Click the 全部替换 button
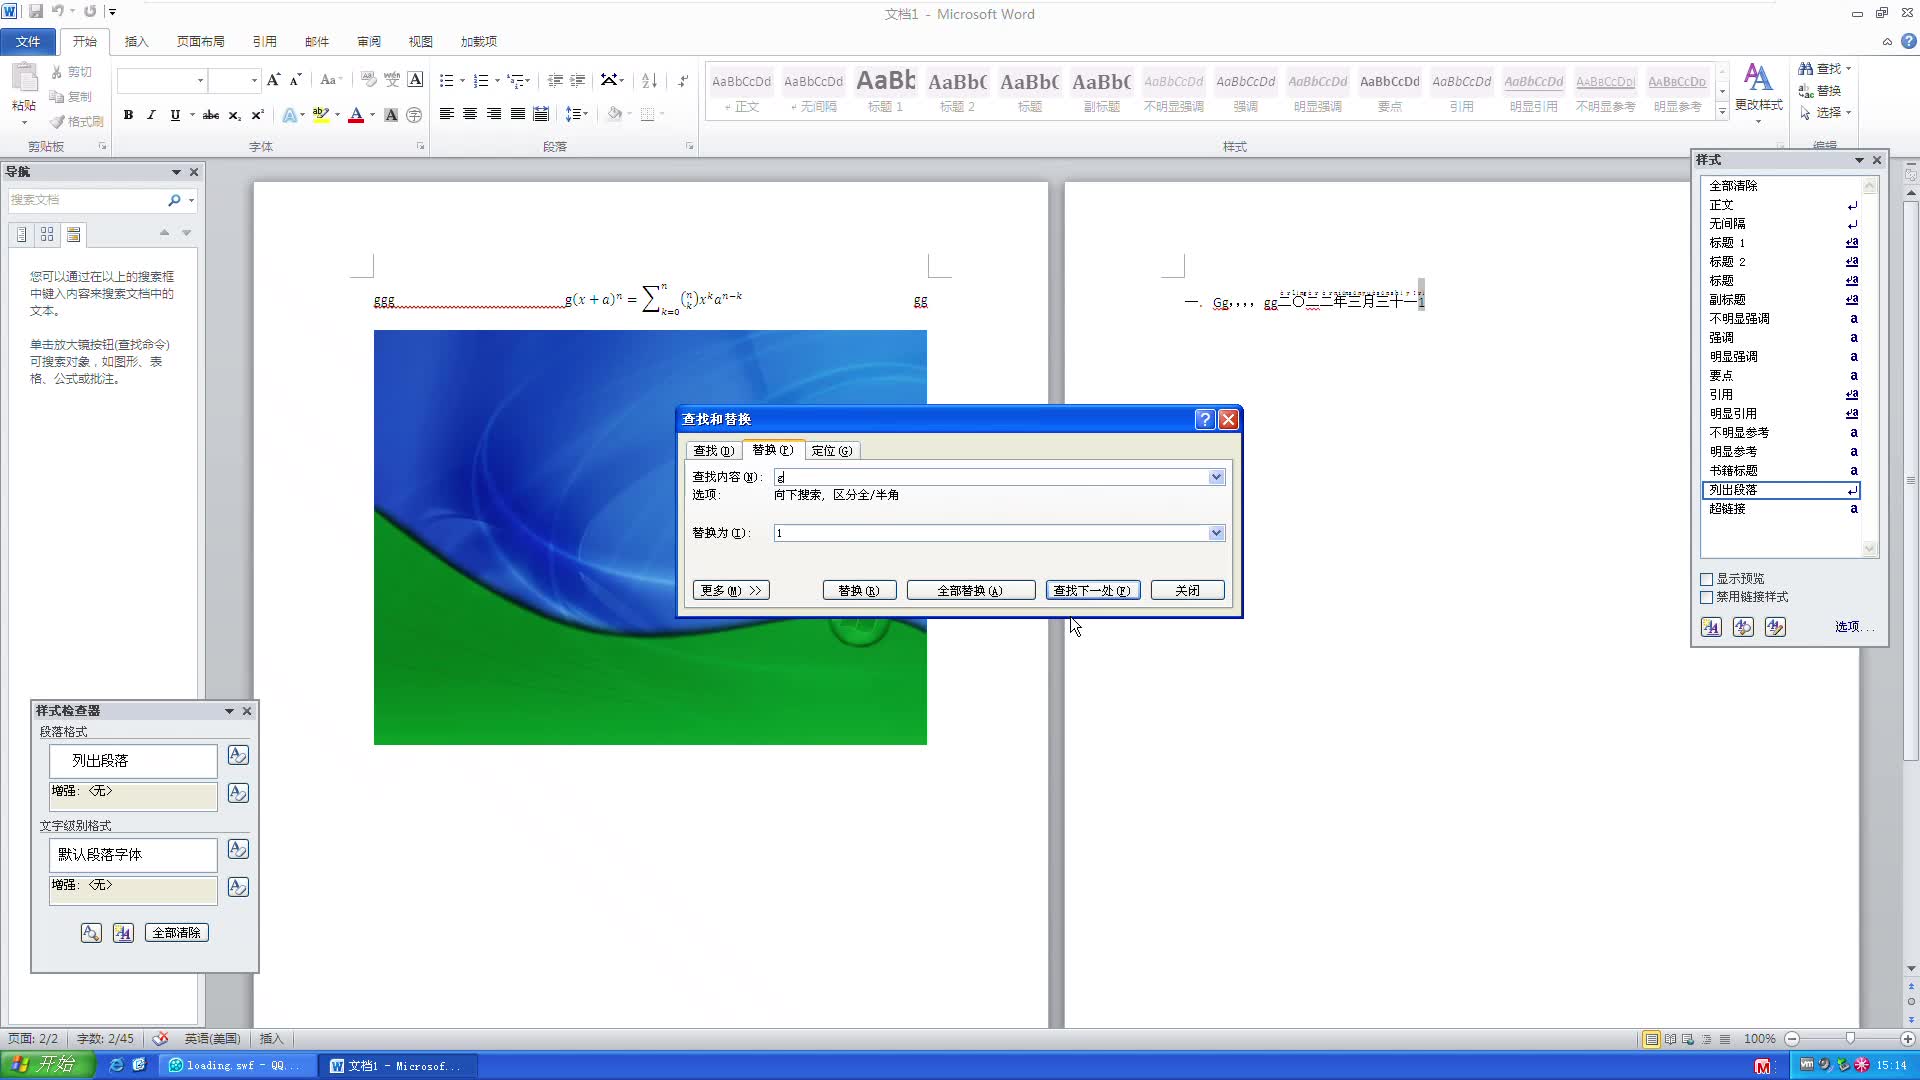This screenshot has width=1920, height=1080. (x=970, y=590)
